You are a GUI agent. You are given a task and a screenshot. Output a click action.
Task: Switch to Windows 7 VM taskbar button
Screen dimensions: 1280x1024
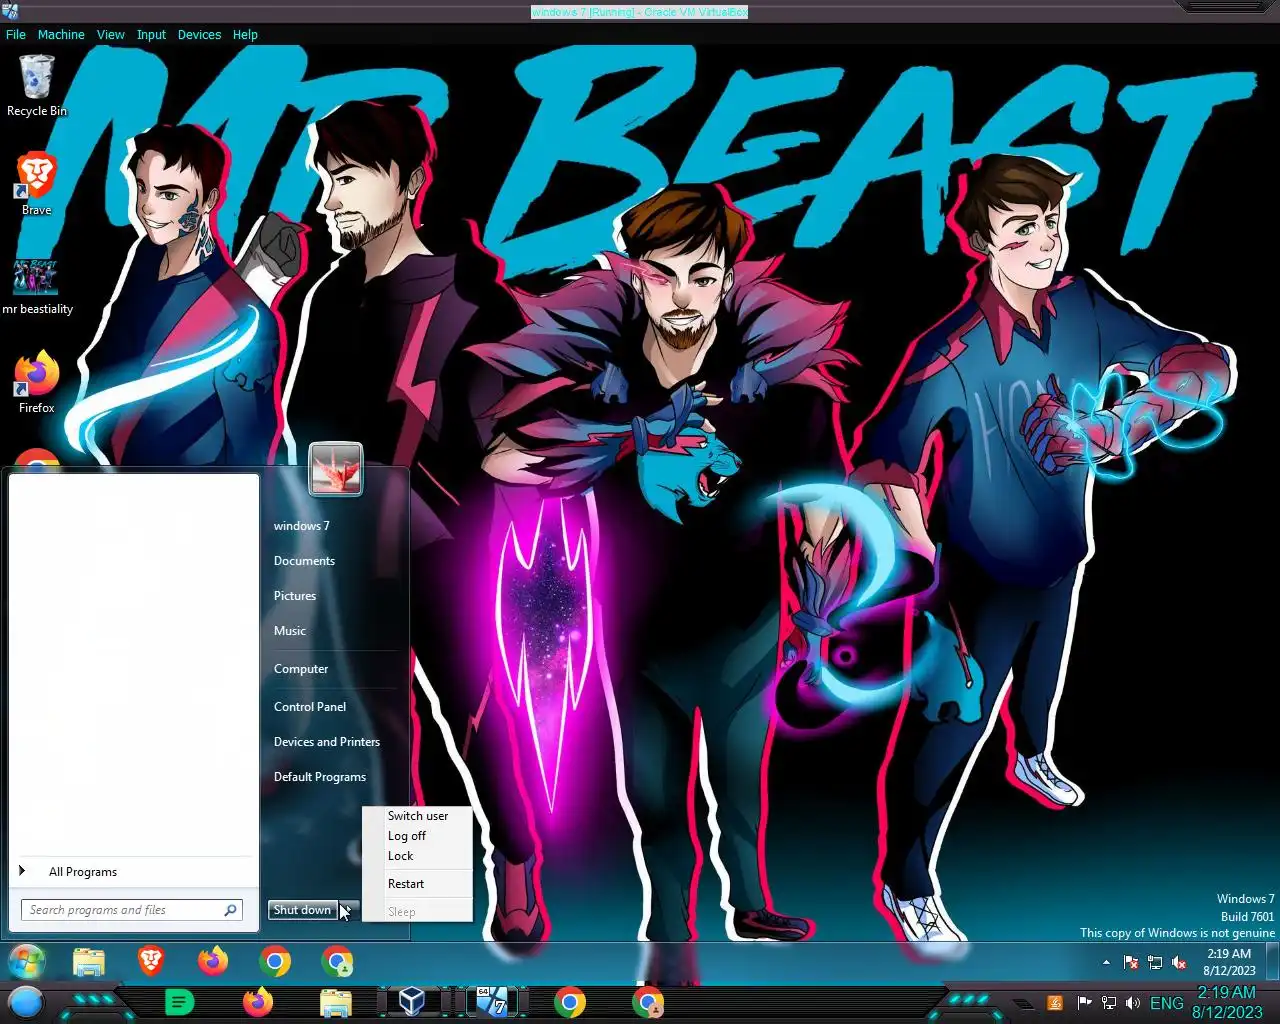pyautogui.click(x=492, y=1002)
